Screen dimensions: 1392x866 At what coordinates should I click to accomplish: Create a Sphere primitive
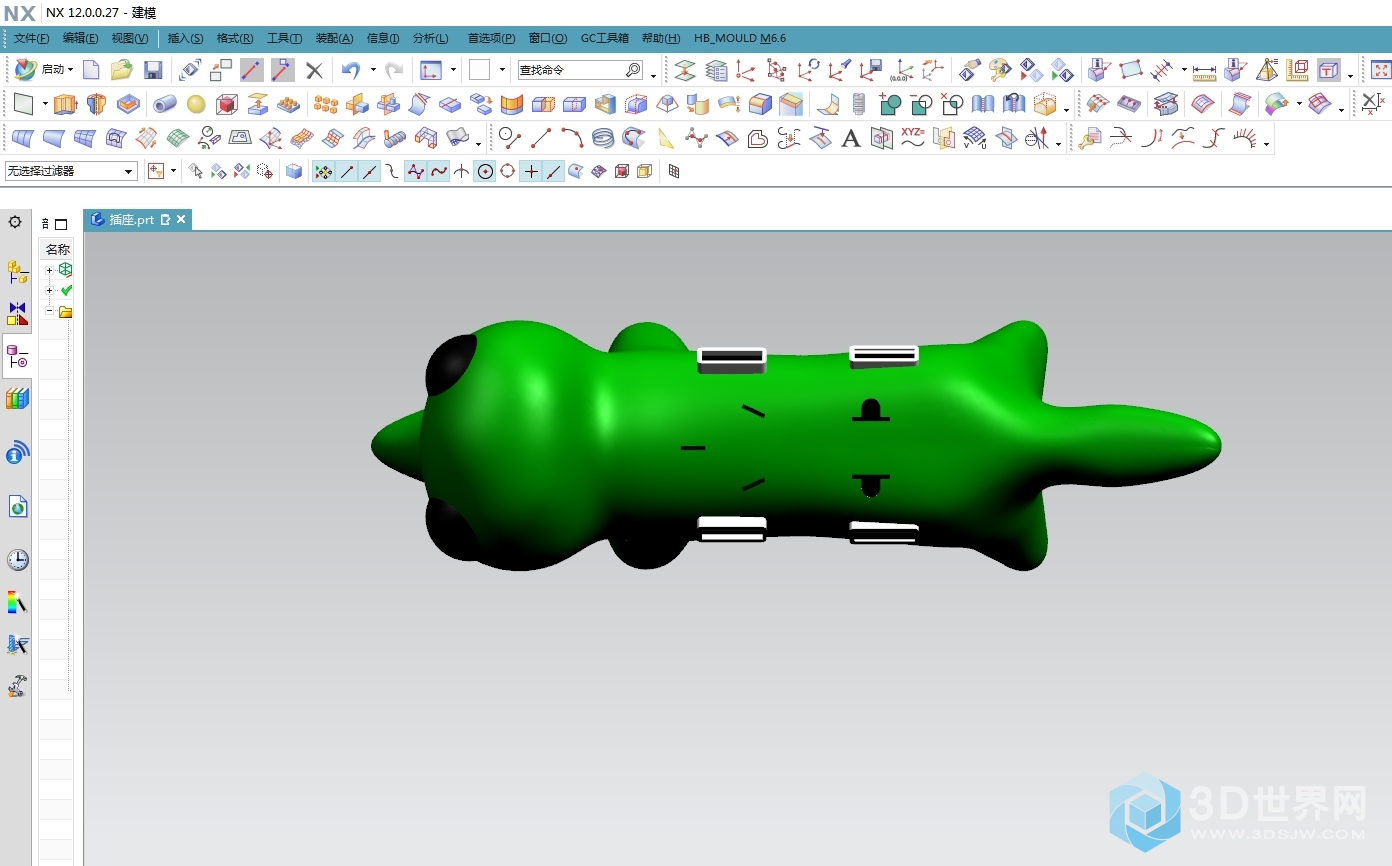pyautogui.click(x=196, y=104)
